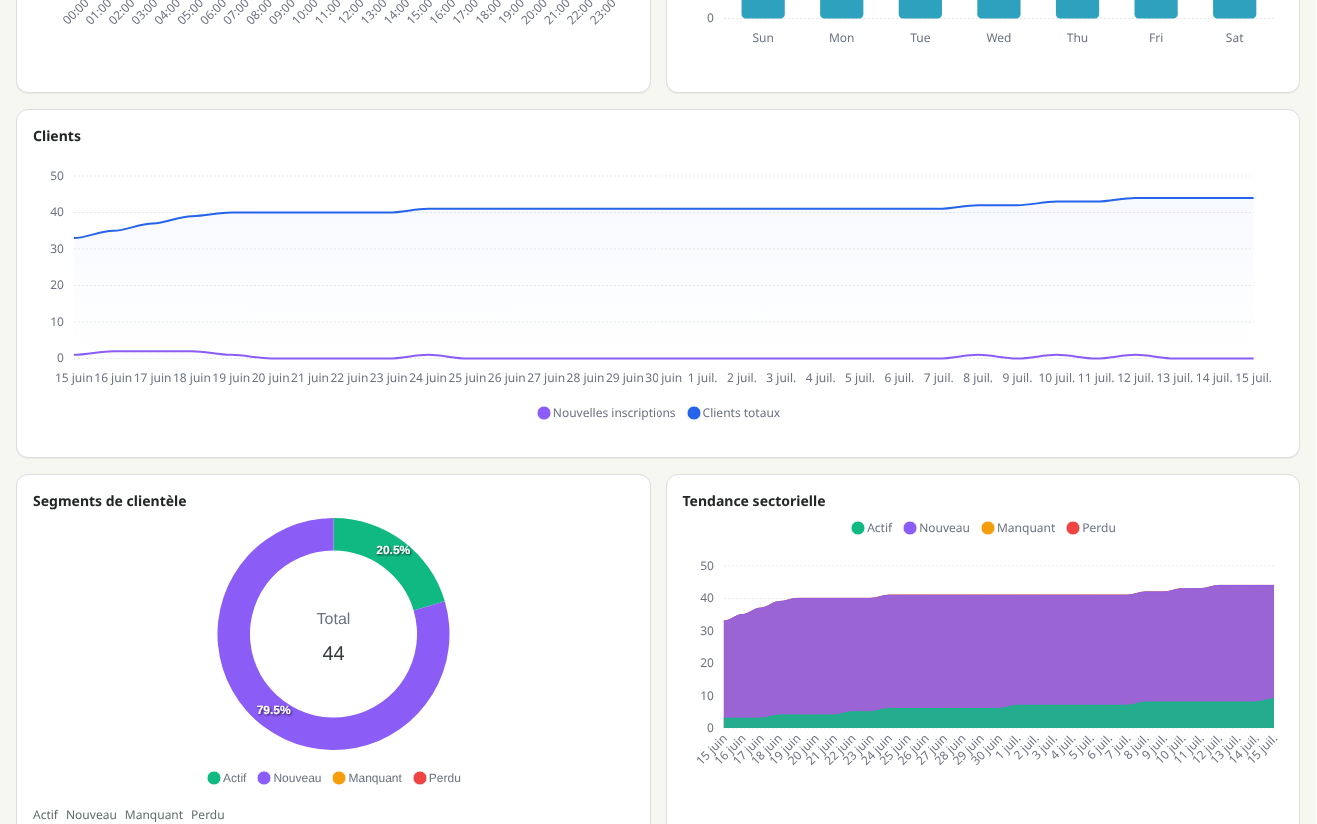The height and width of the screenshot is (824, 1317).
Task: Click the green Actif area in Tendance sectorielle
Action: pyautogui.click(x=998, y=717)
